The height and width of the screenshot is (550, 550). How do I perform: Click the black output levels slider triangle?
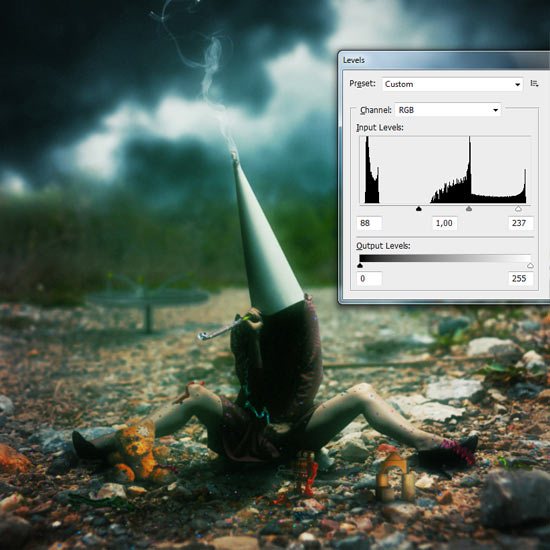pos(360,266)
